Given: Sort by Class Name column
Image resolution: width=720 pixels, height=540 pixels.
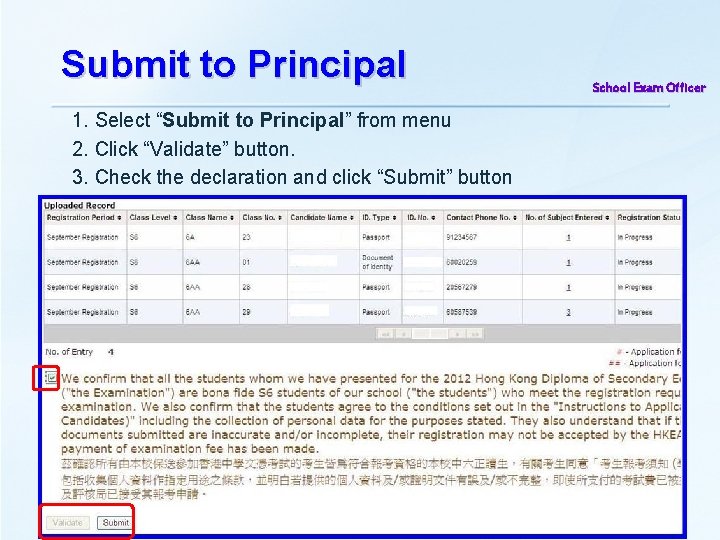Looking at the screenshot, I should tap(210, 217).
